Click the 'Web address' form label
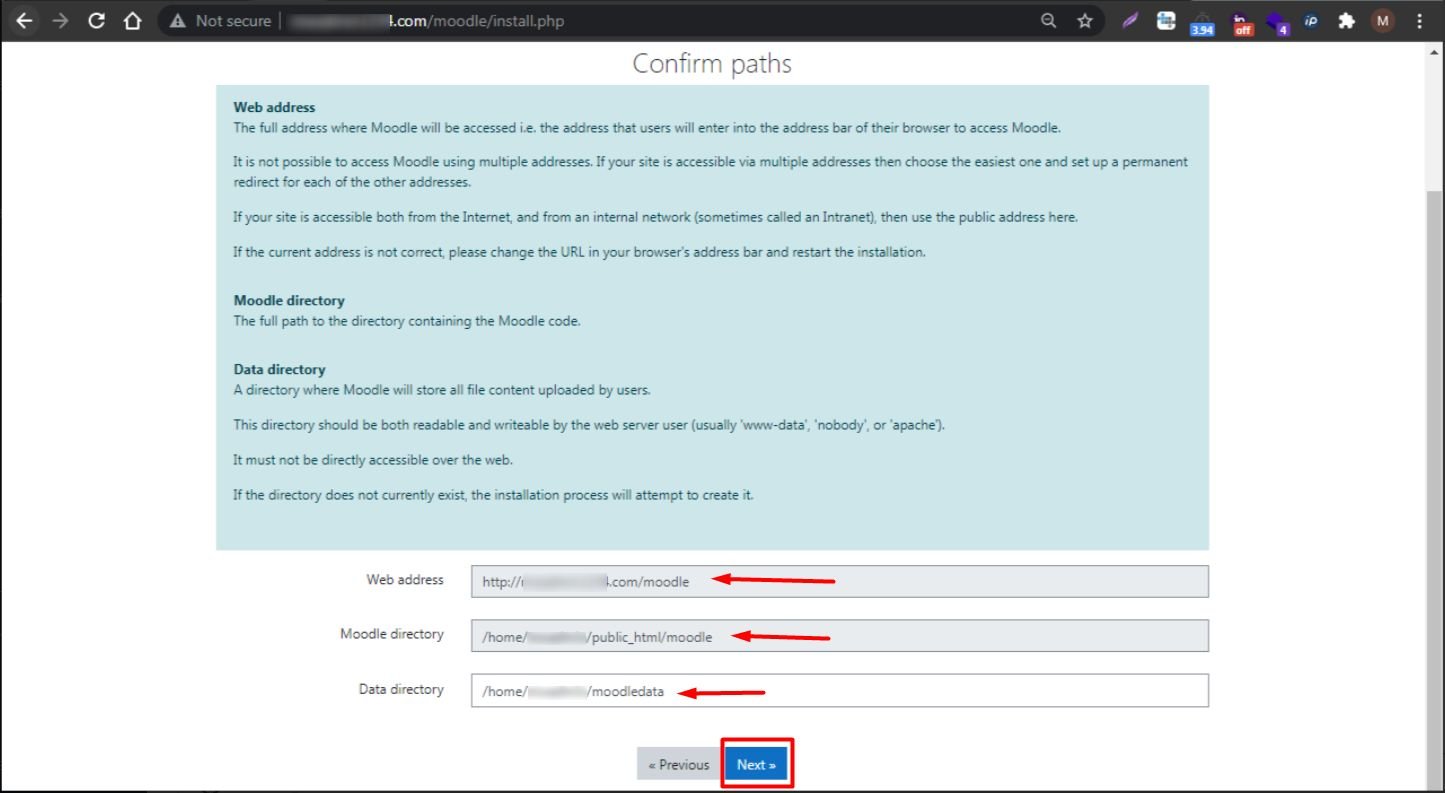 (x=405, y=579)
